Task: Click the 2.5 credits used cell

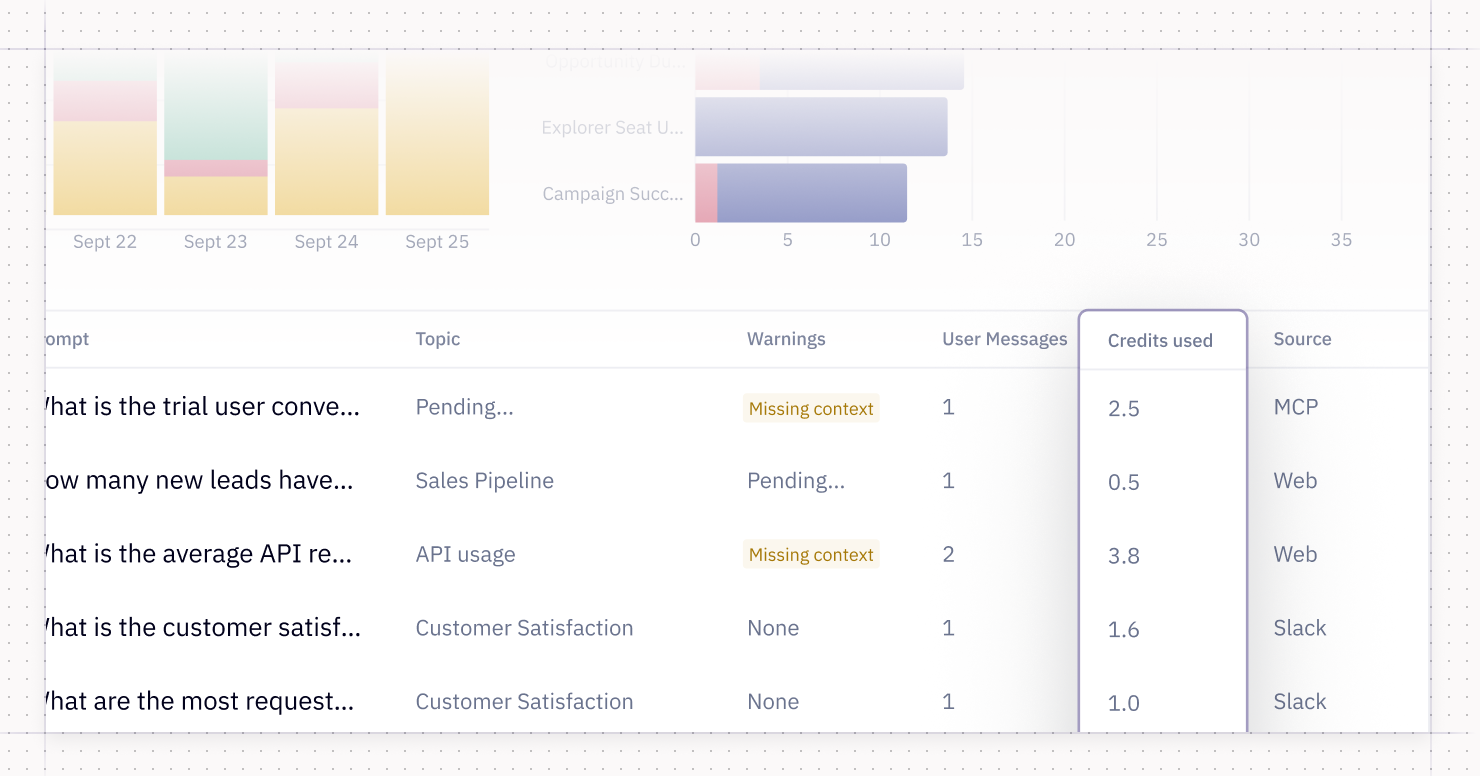Action: (1124, 409)
